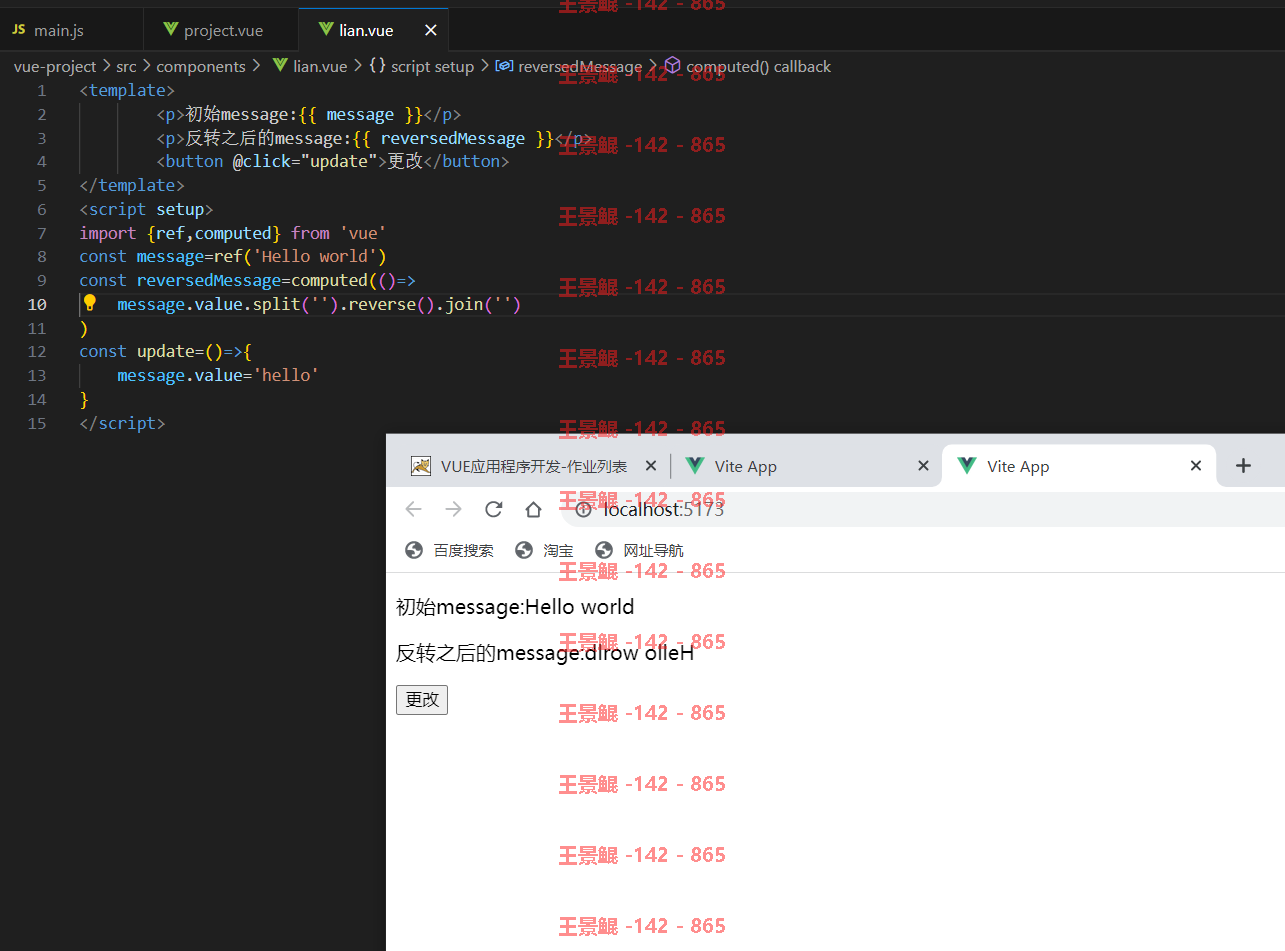Go back in the browser

[413, 509]
